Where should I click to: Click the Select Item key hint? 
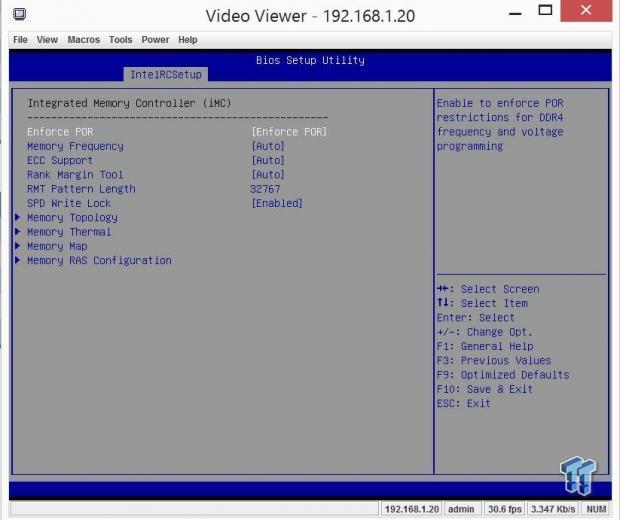click(x=482, y=303)
